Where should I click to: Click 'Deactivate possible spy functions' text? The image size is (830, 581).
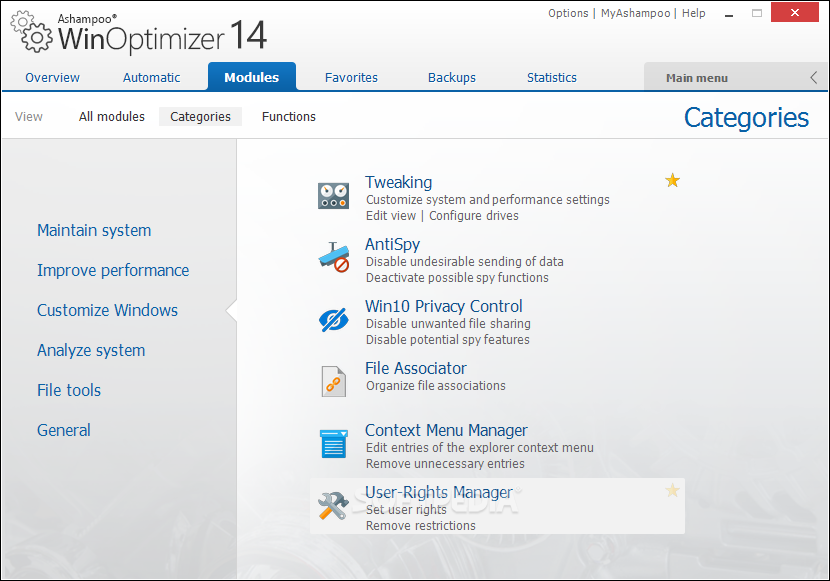(457, 277)
